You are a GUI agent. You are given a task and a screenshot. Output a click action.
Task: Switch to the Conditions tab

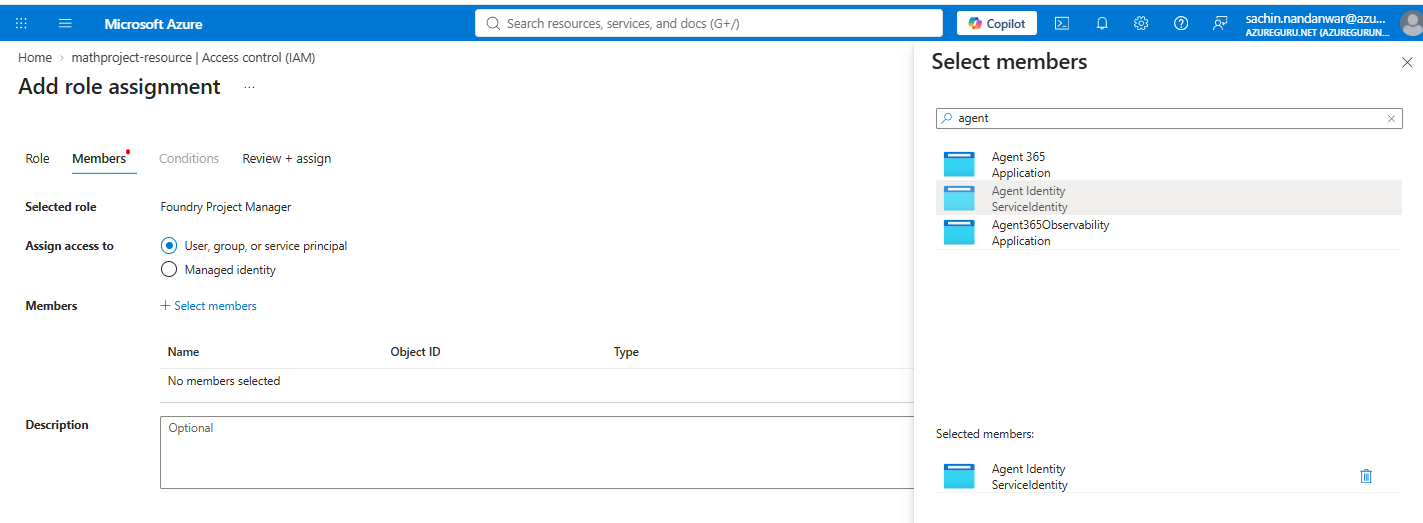click(189, 158)
